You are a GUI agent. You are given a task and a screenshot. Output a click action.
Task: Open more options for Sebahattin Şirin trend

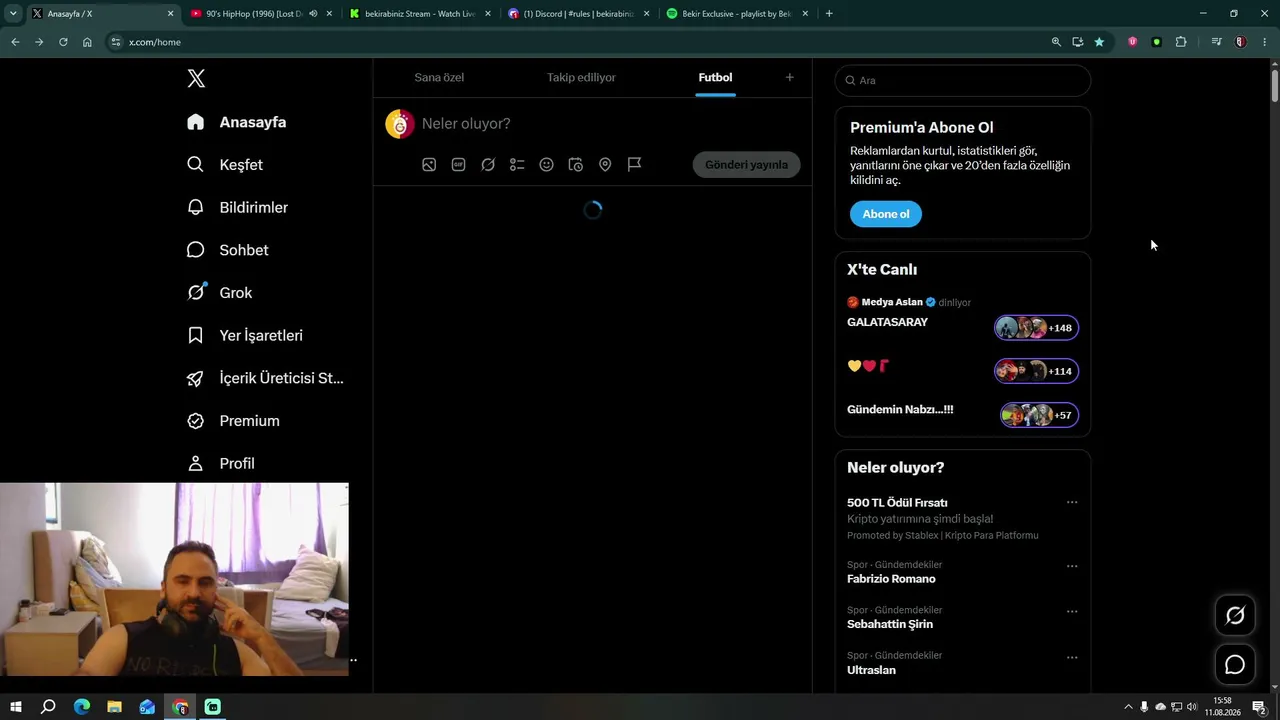[1072, 611]
